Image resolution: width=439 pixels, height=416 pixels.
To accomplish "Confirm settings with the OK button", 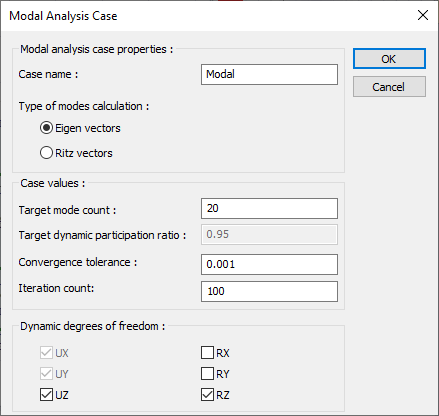I will [x=389, y=59].
